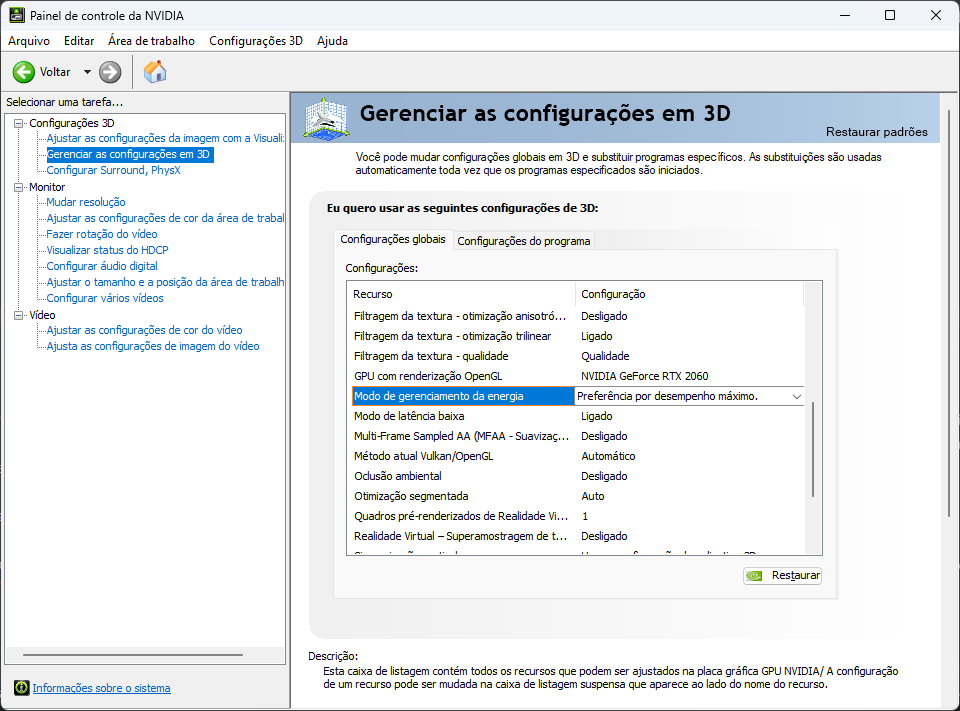This screenshot has width=960, height=711.
Task: Click the NVIDIA Control Panel title bar icon
Action: (17, 15)
